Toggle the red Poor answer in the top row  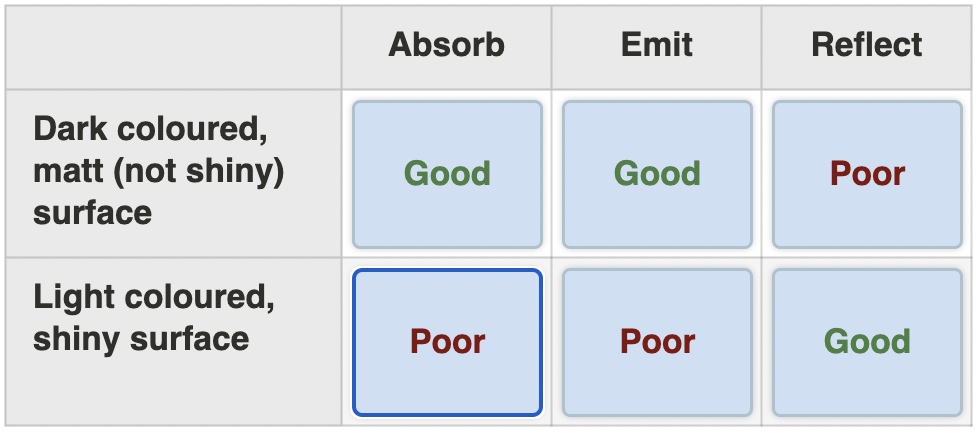(867, 174)
